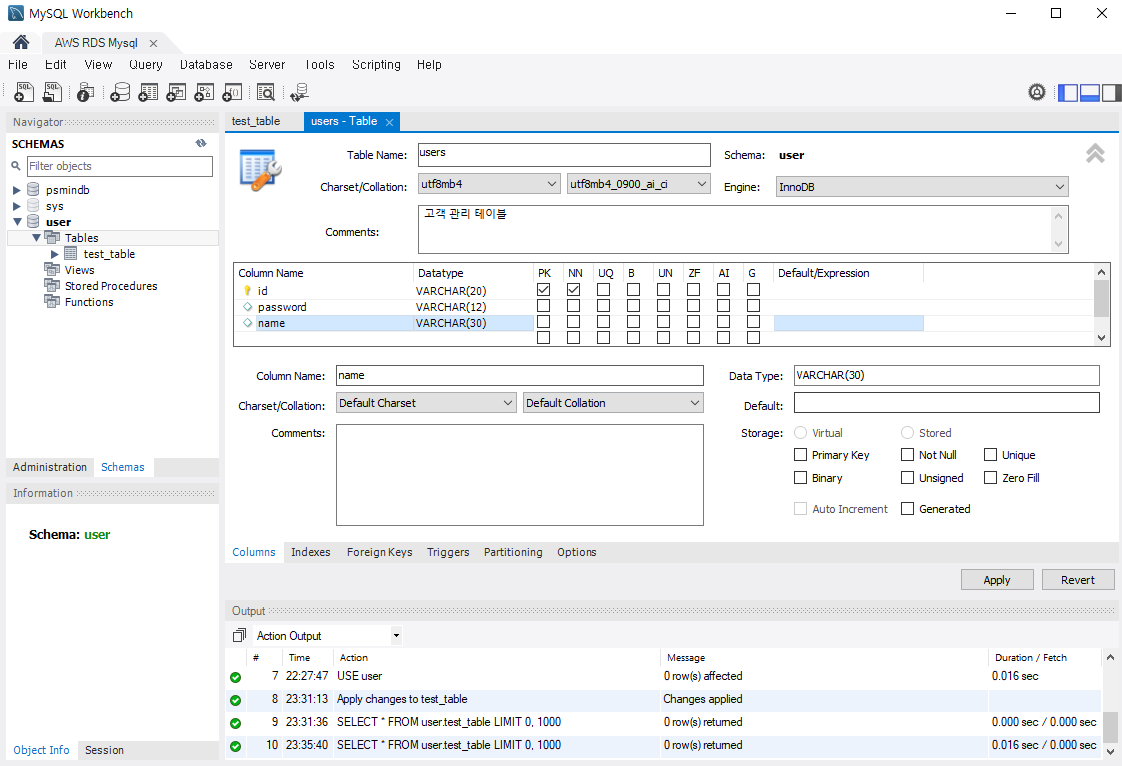
Task: Reconnect to DBMS toolbar icon
Action: [299, 92]
